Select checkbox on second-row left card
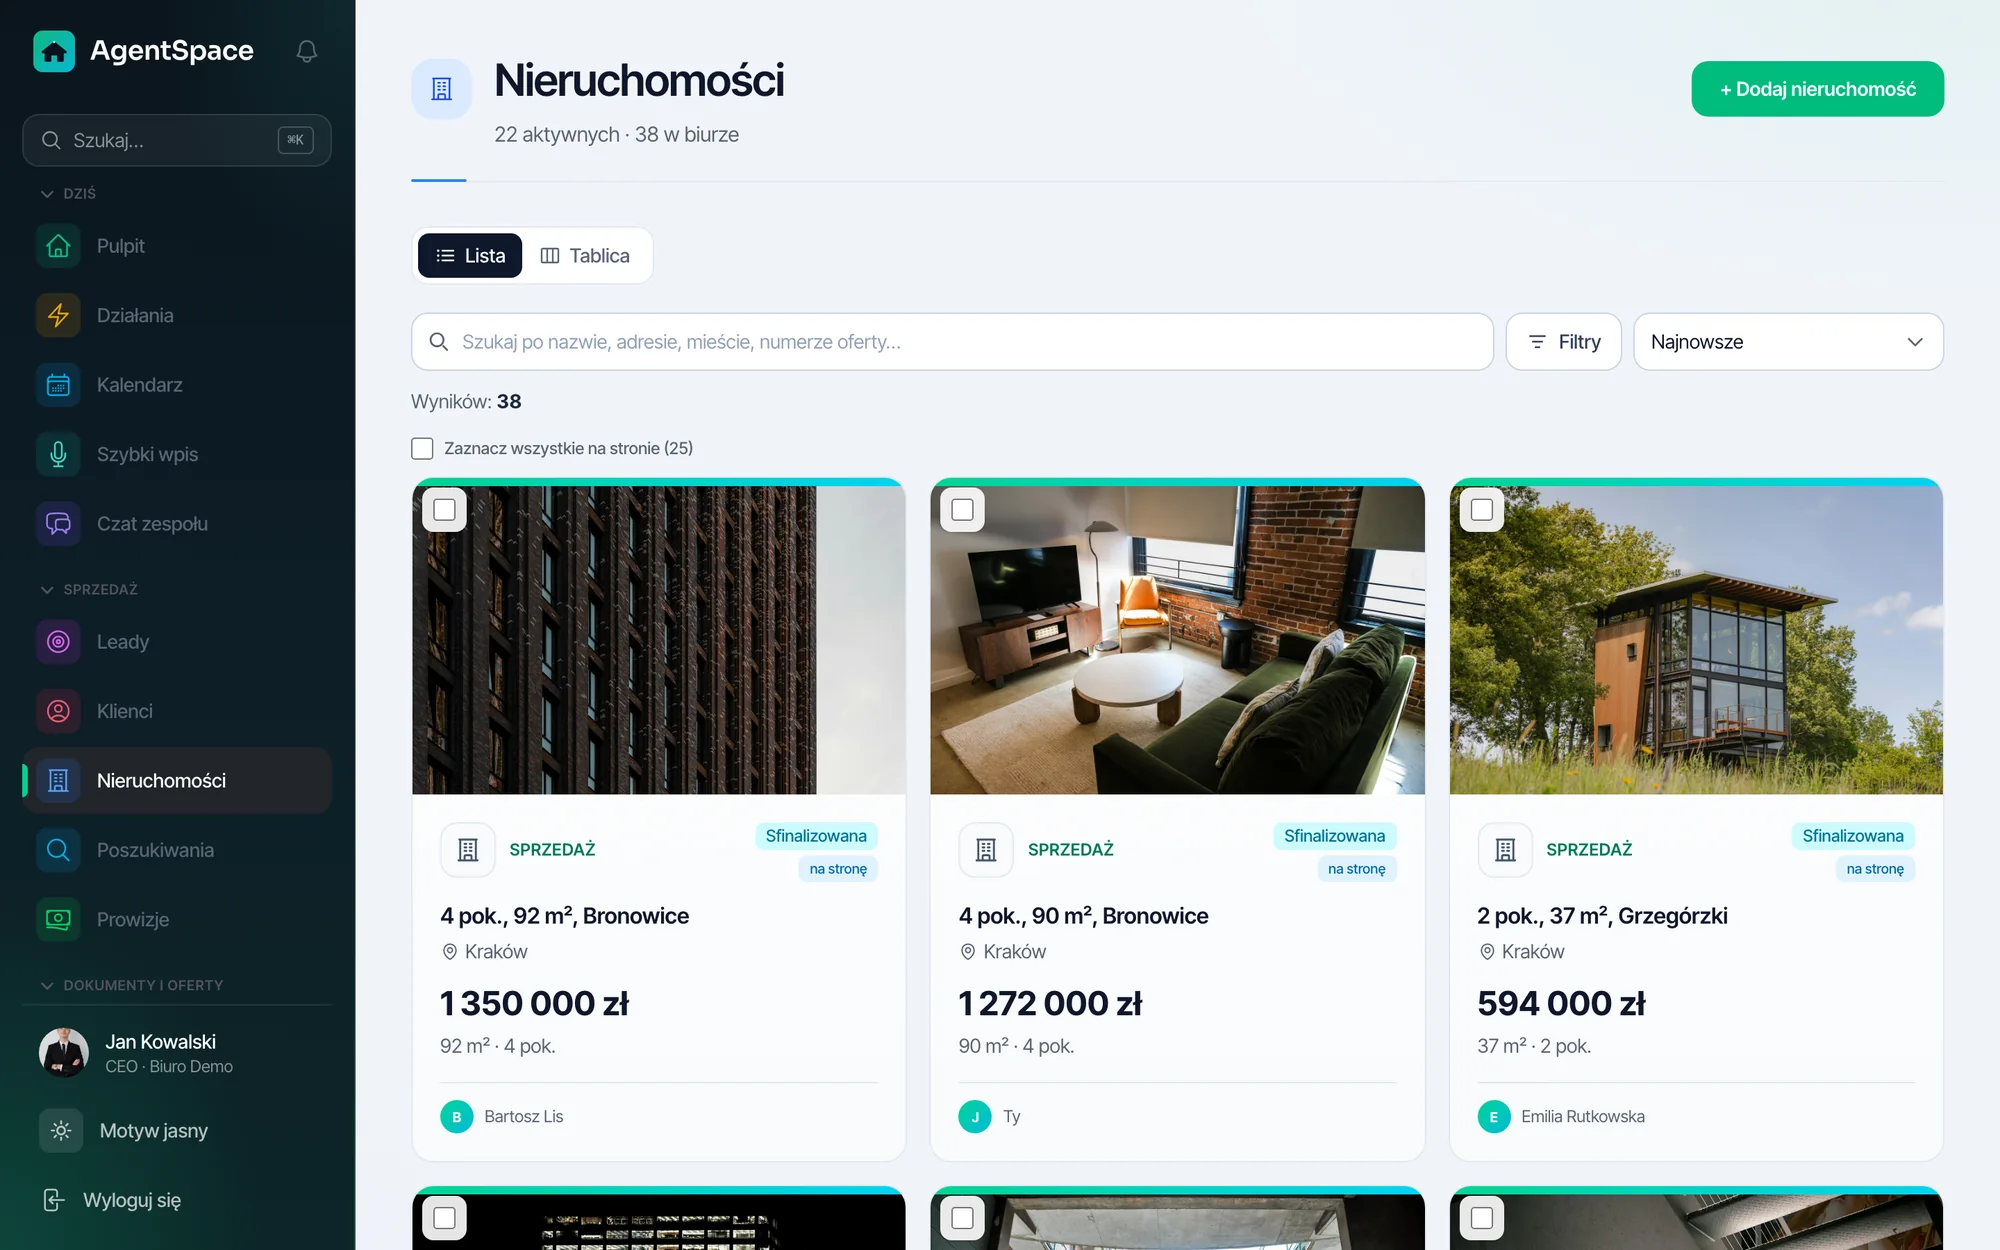 coord(444,1218)
